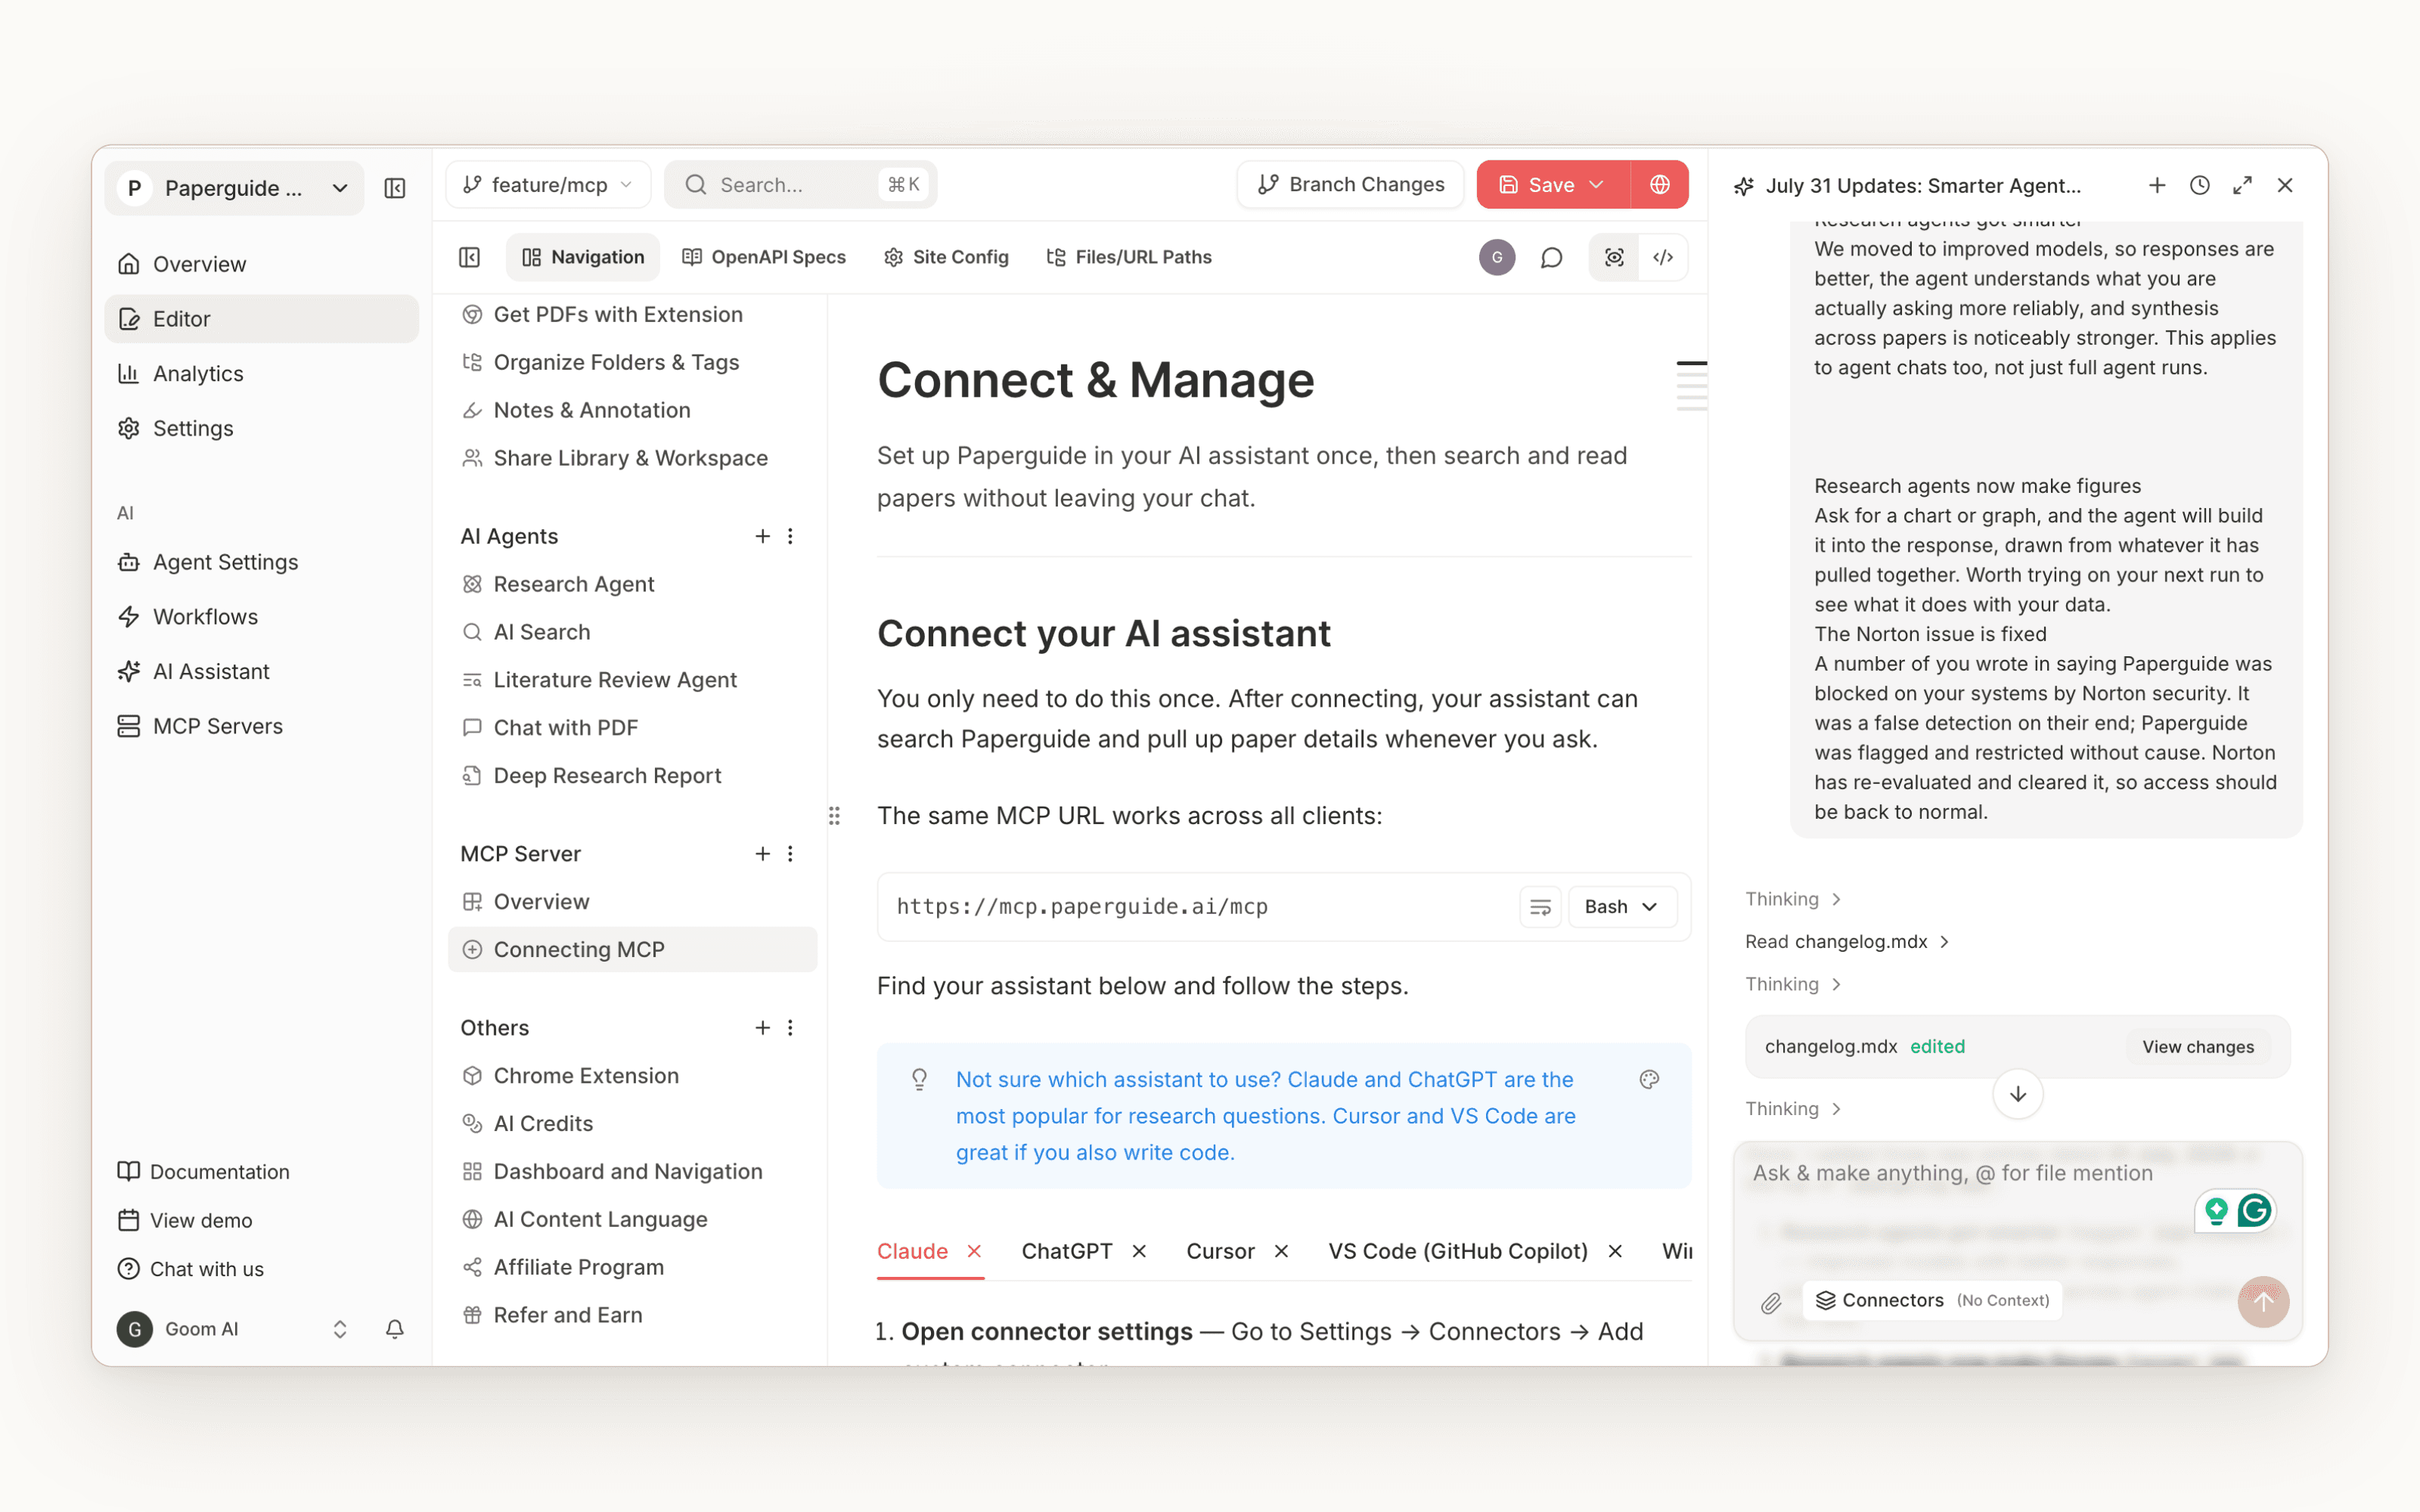Open AI Agents group options menu
The height and width of the screenshot is (1512, 2420).
click(790, 536)
